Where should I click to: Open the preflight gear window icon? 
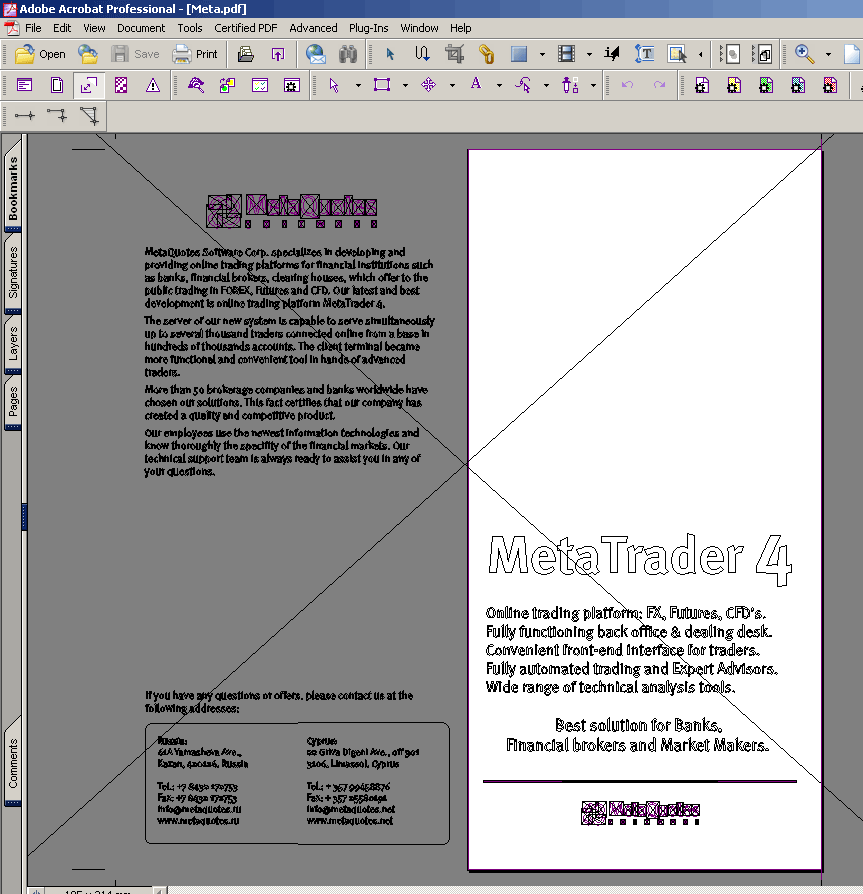[x=292, y=86]
